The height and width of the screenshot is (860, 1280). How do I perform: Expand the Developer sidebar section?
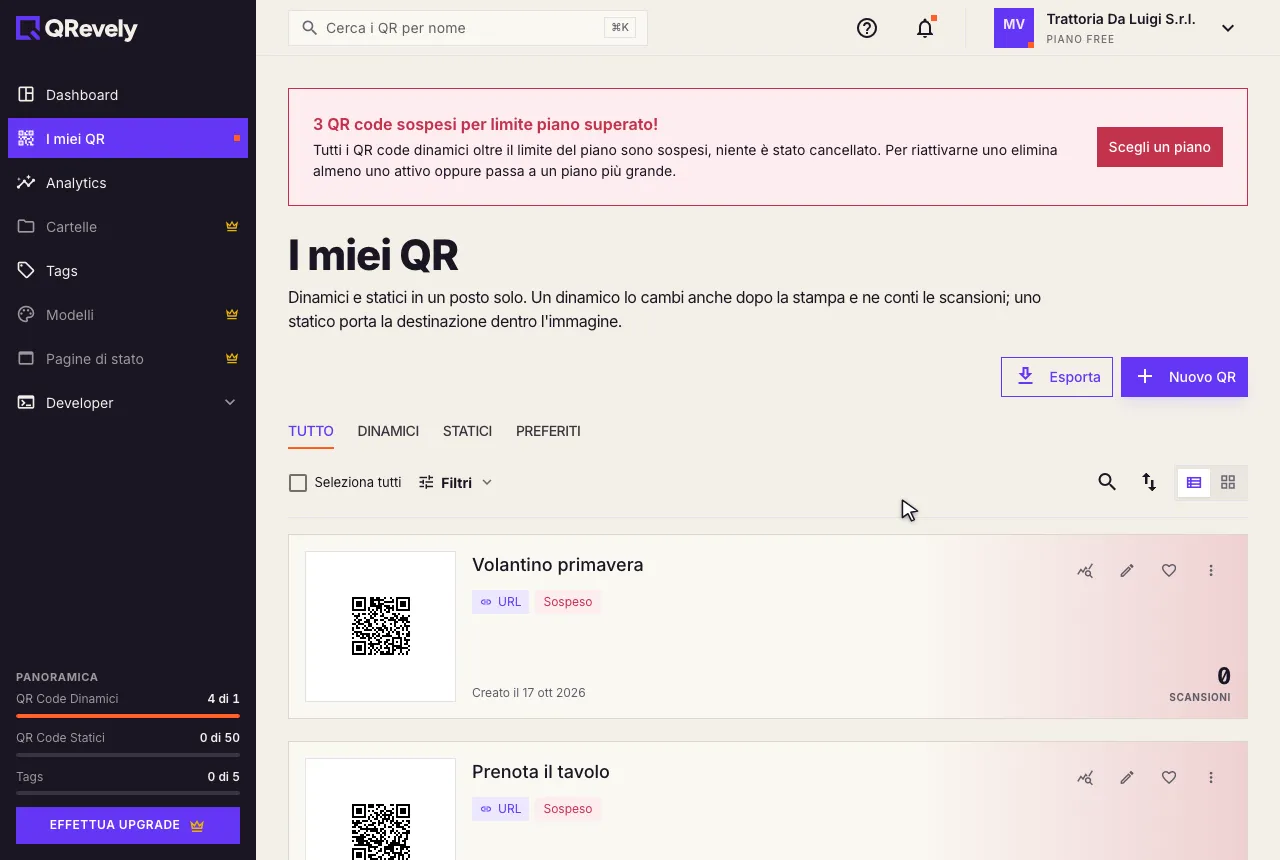click(128, 403)
